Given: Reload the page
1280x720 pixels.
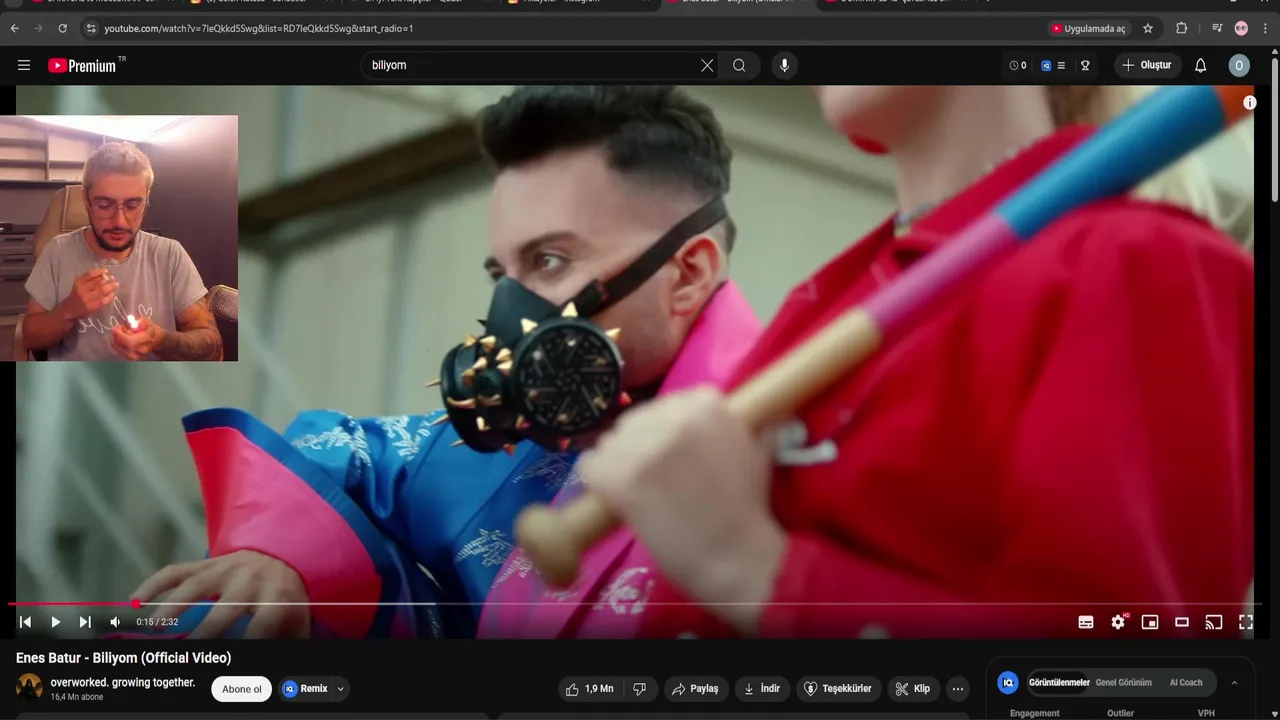Looking at the screenshot, I should pos(62,28).
